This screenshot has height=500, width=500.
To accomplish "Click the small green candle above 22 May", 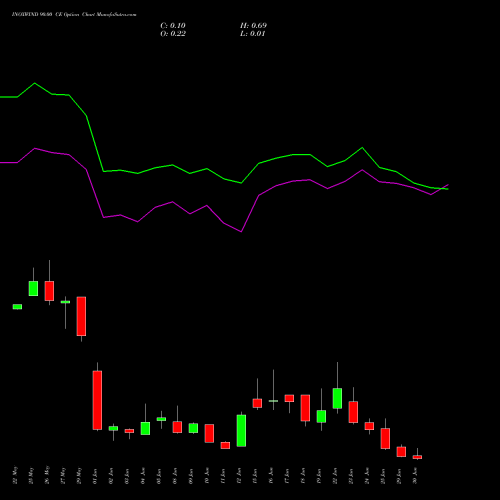I will [17, 307].
